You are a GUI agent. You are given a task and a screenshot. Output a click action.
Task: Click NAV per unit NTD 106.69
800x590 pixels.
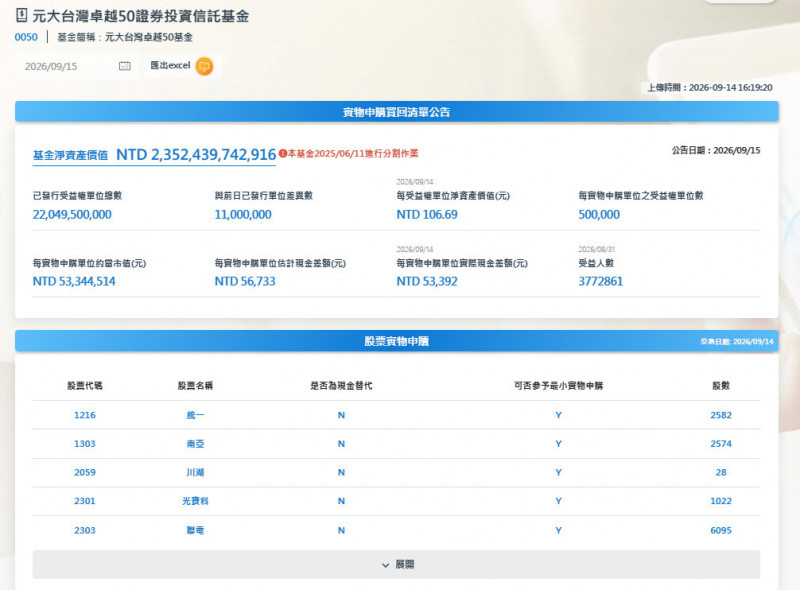[x=427, y=214]
